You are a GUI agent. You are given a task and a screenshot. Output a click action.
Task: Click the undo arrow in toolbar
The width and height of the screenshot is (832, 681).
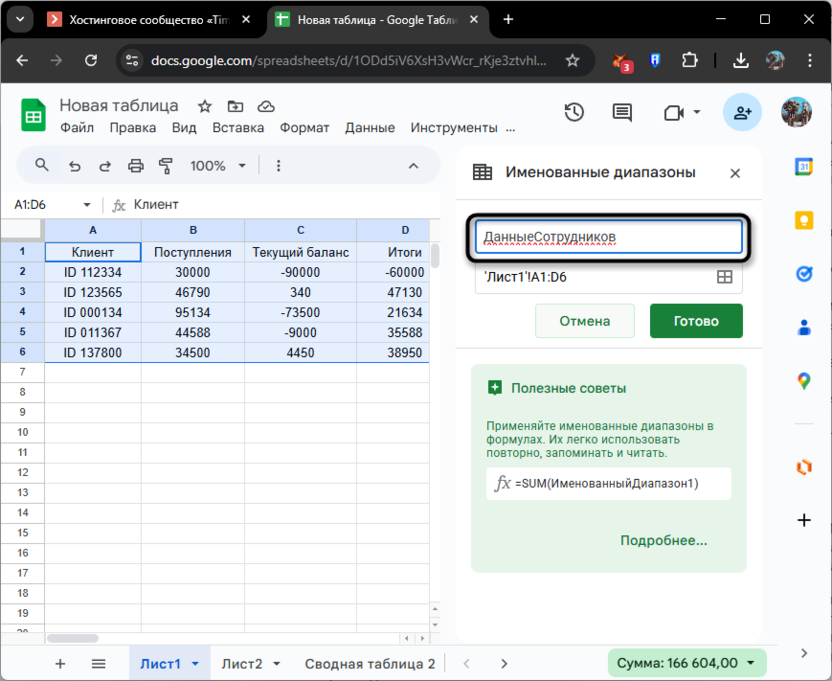pyautogui.click(x=74, y=166)
